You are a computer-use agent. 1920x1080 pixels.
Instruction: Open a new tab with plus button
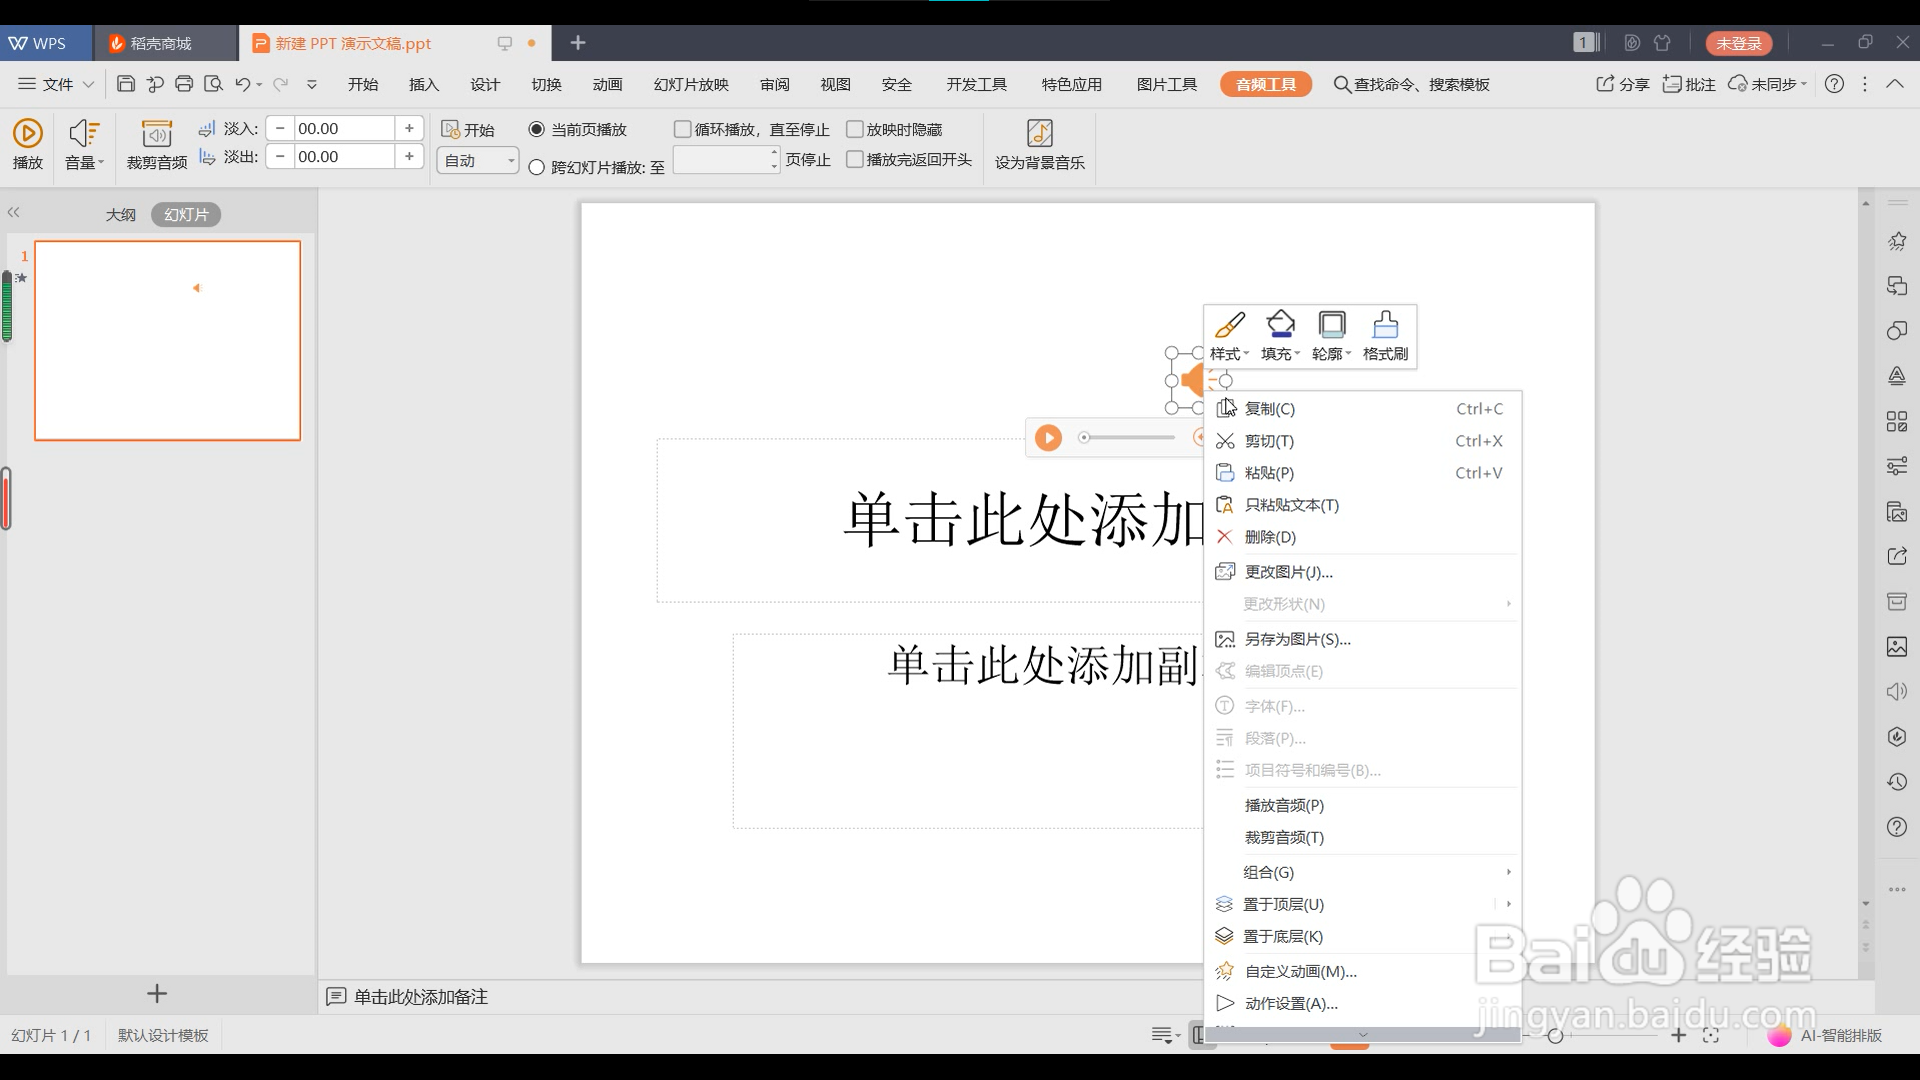tap(578, 43)
